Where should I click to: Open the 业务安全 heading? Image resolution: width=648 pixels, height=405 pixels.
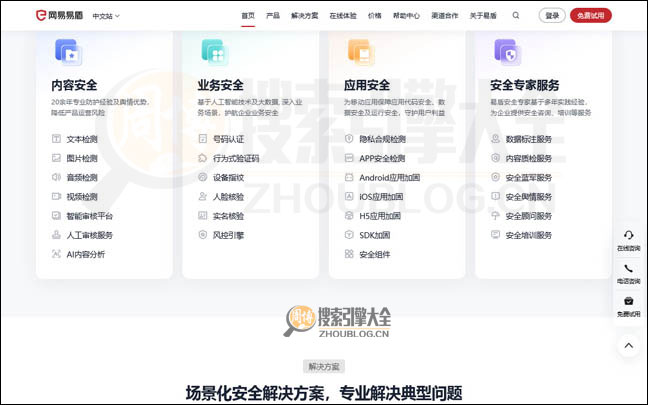[x=220, y=85]
